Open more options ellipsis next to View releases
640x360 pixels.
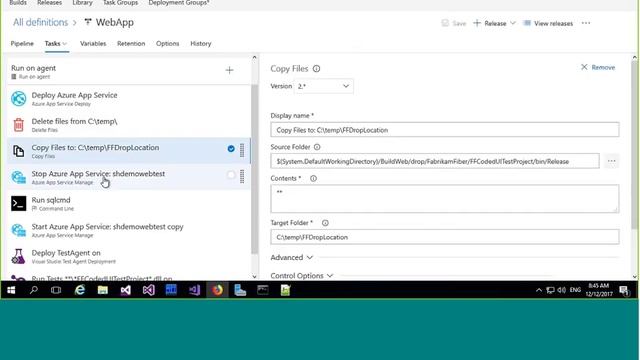586,23
